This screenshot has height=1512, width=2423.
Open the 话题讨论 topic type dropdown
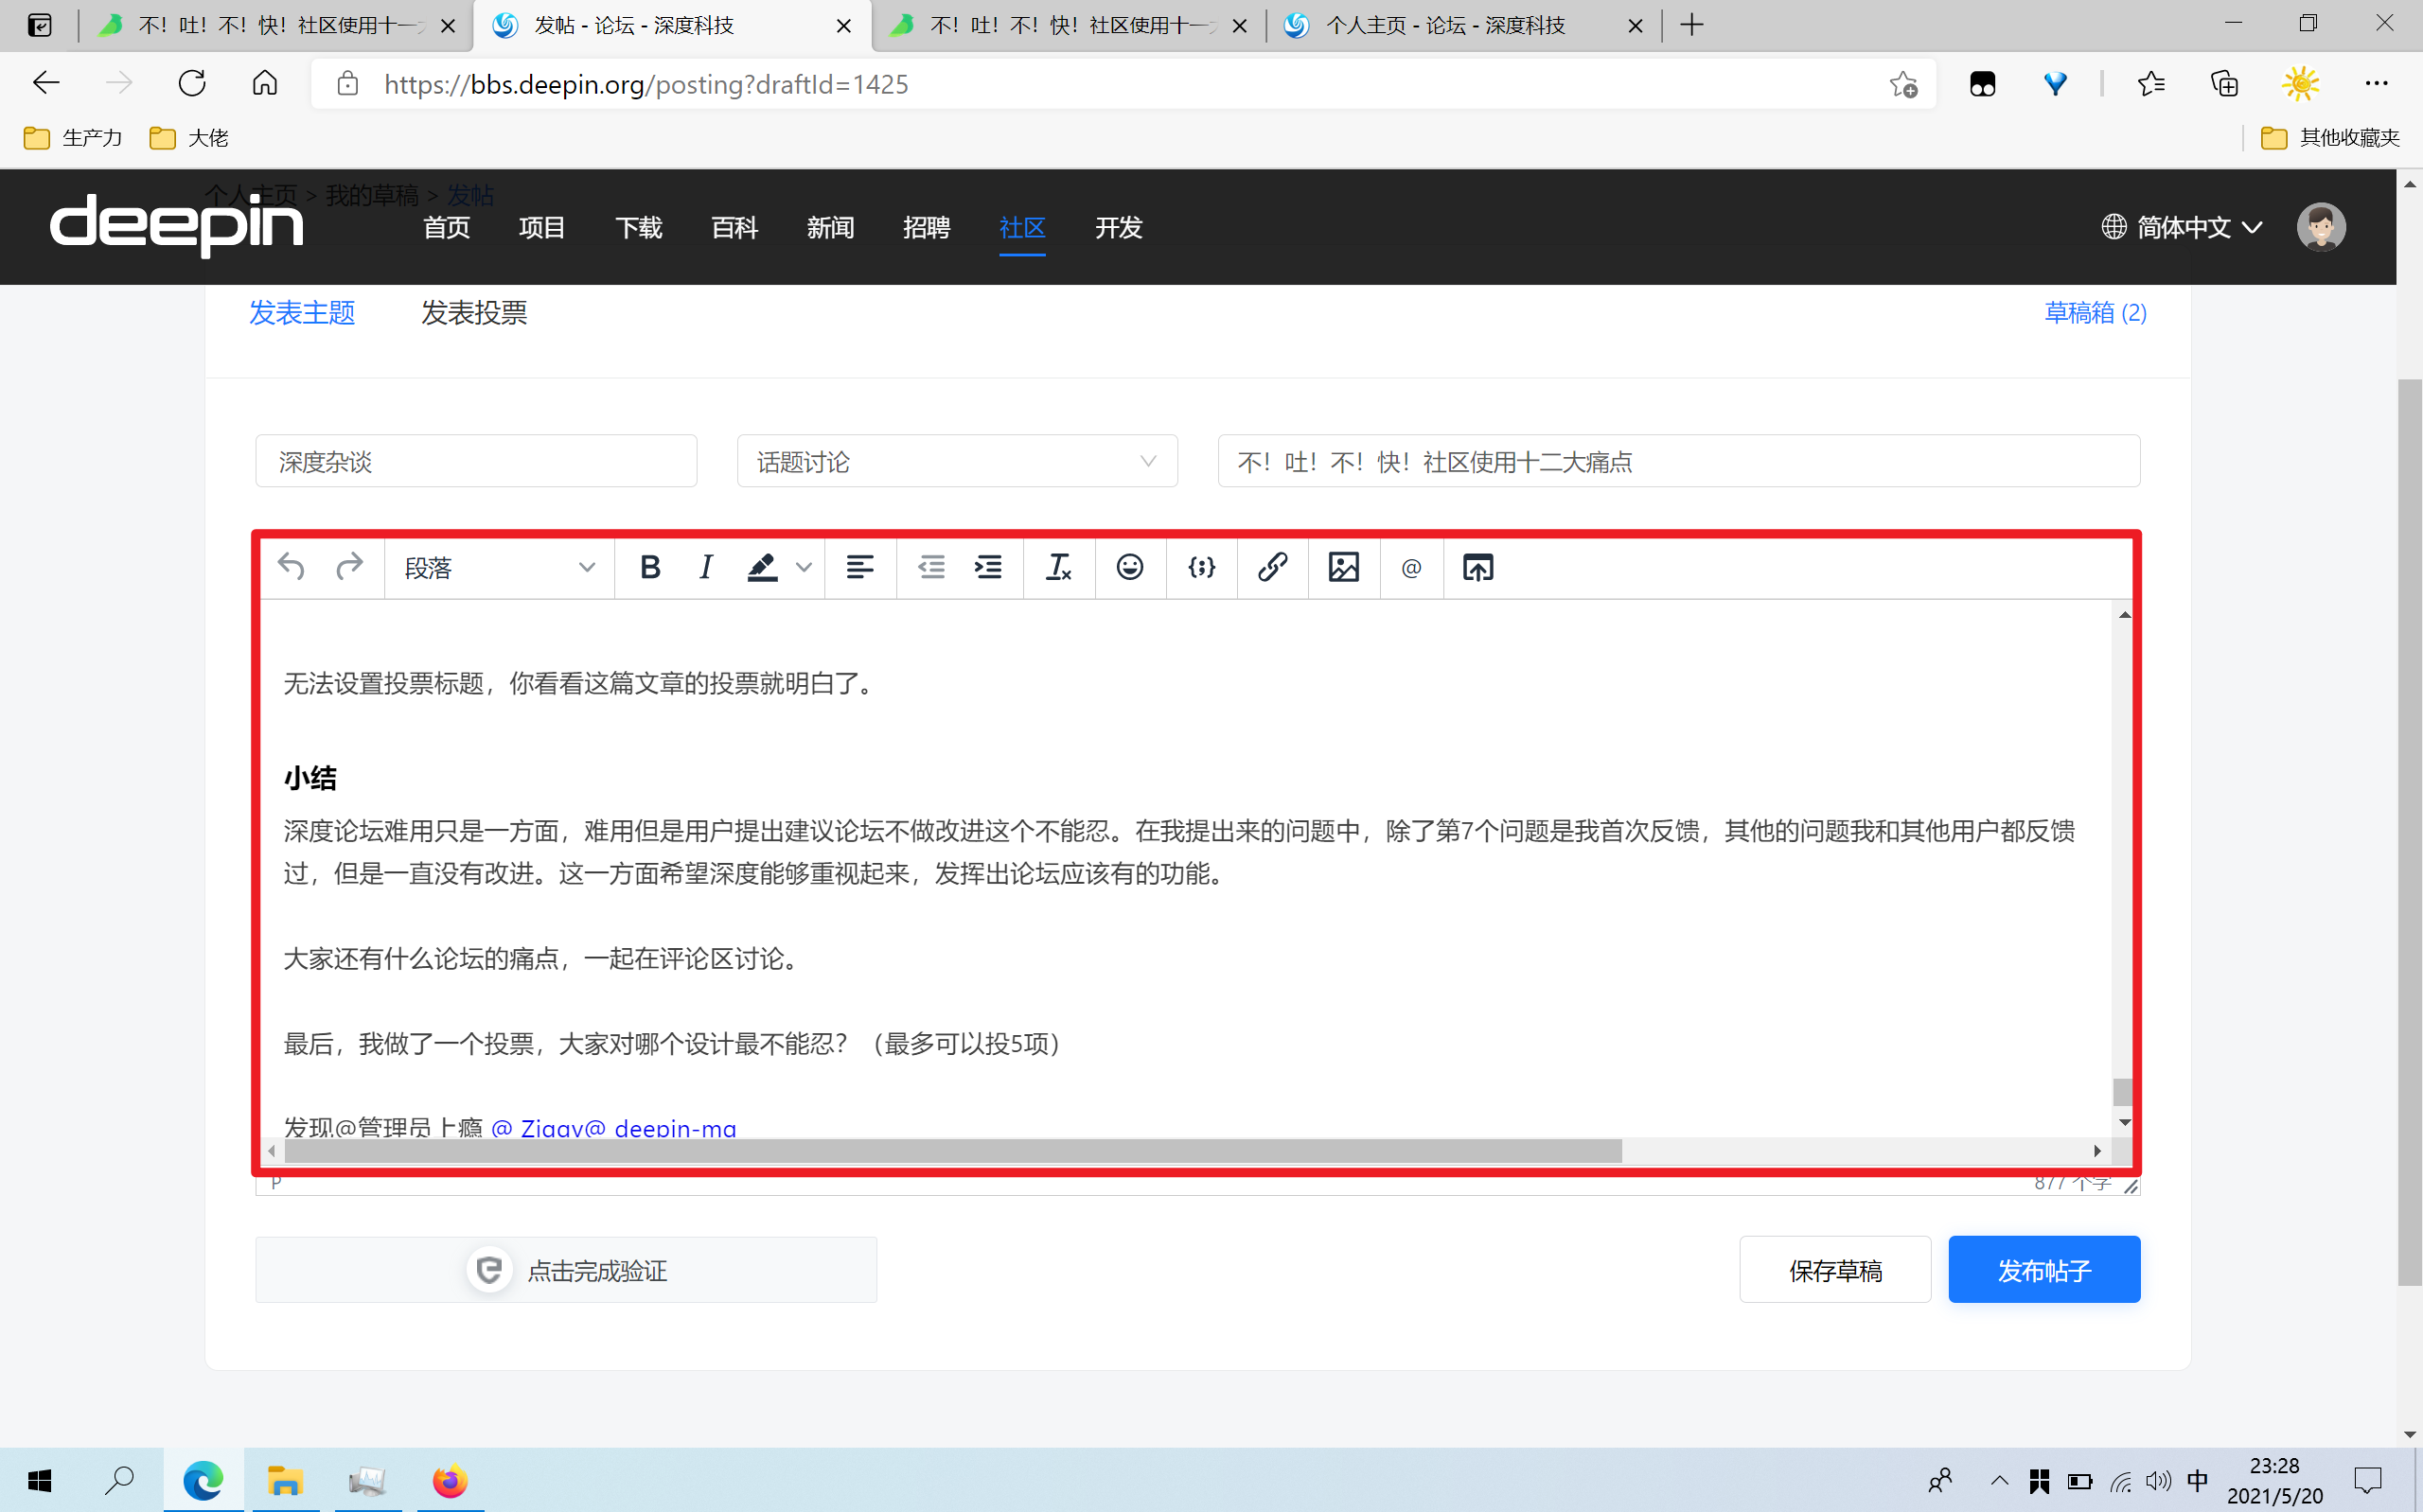point(956,461)
